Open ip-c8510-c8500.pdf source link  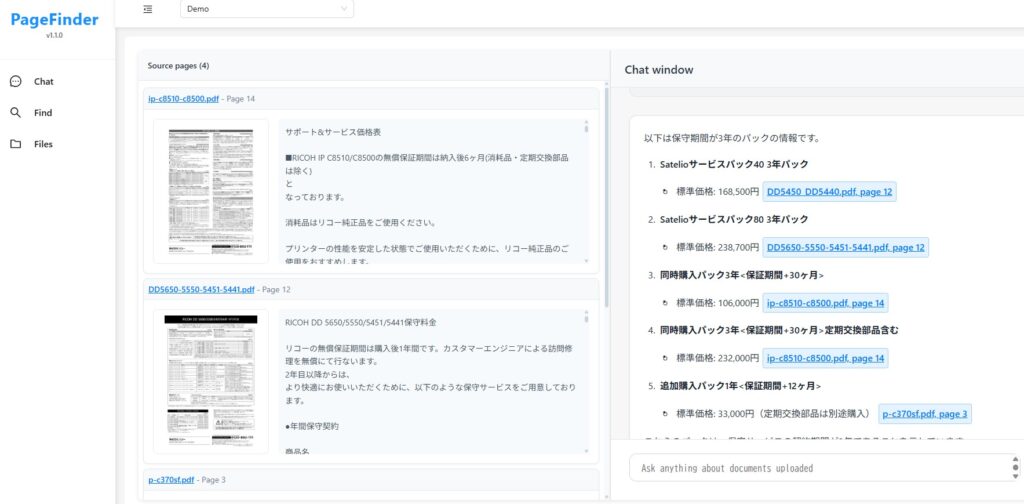(x=183, y=99)
